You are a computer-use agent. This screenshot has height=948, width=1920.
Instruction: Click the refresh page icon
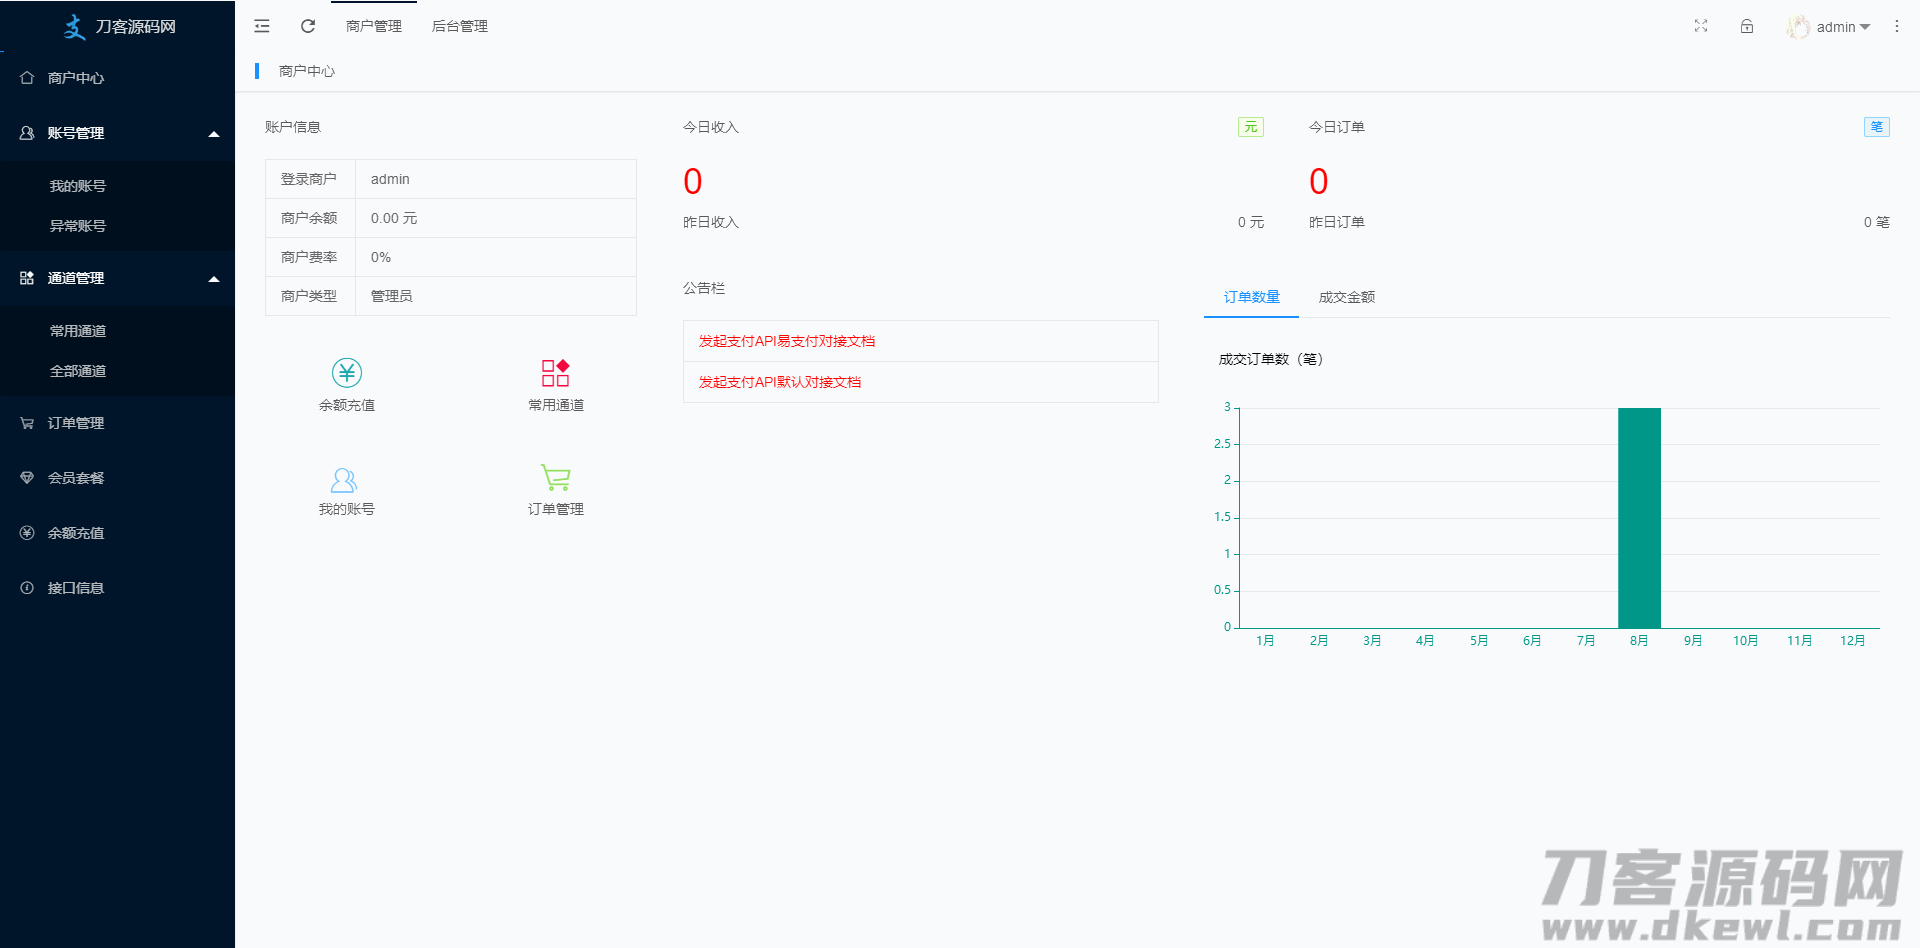(x=308, y=26)
